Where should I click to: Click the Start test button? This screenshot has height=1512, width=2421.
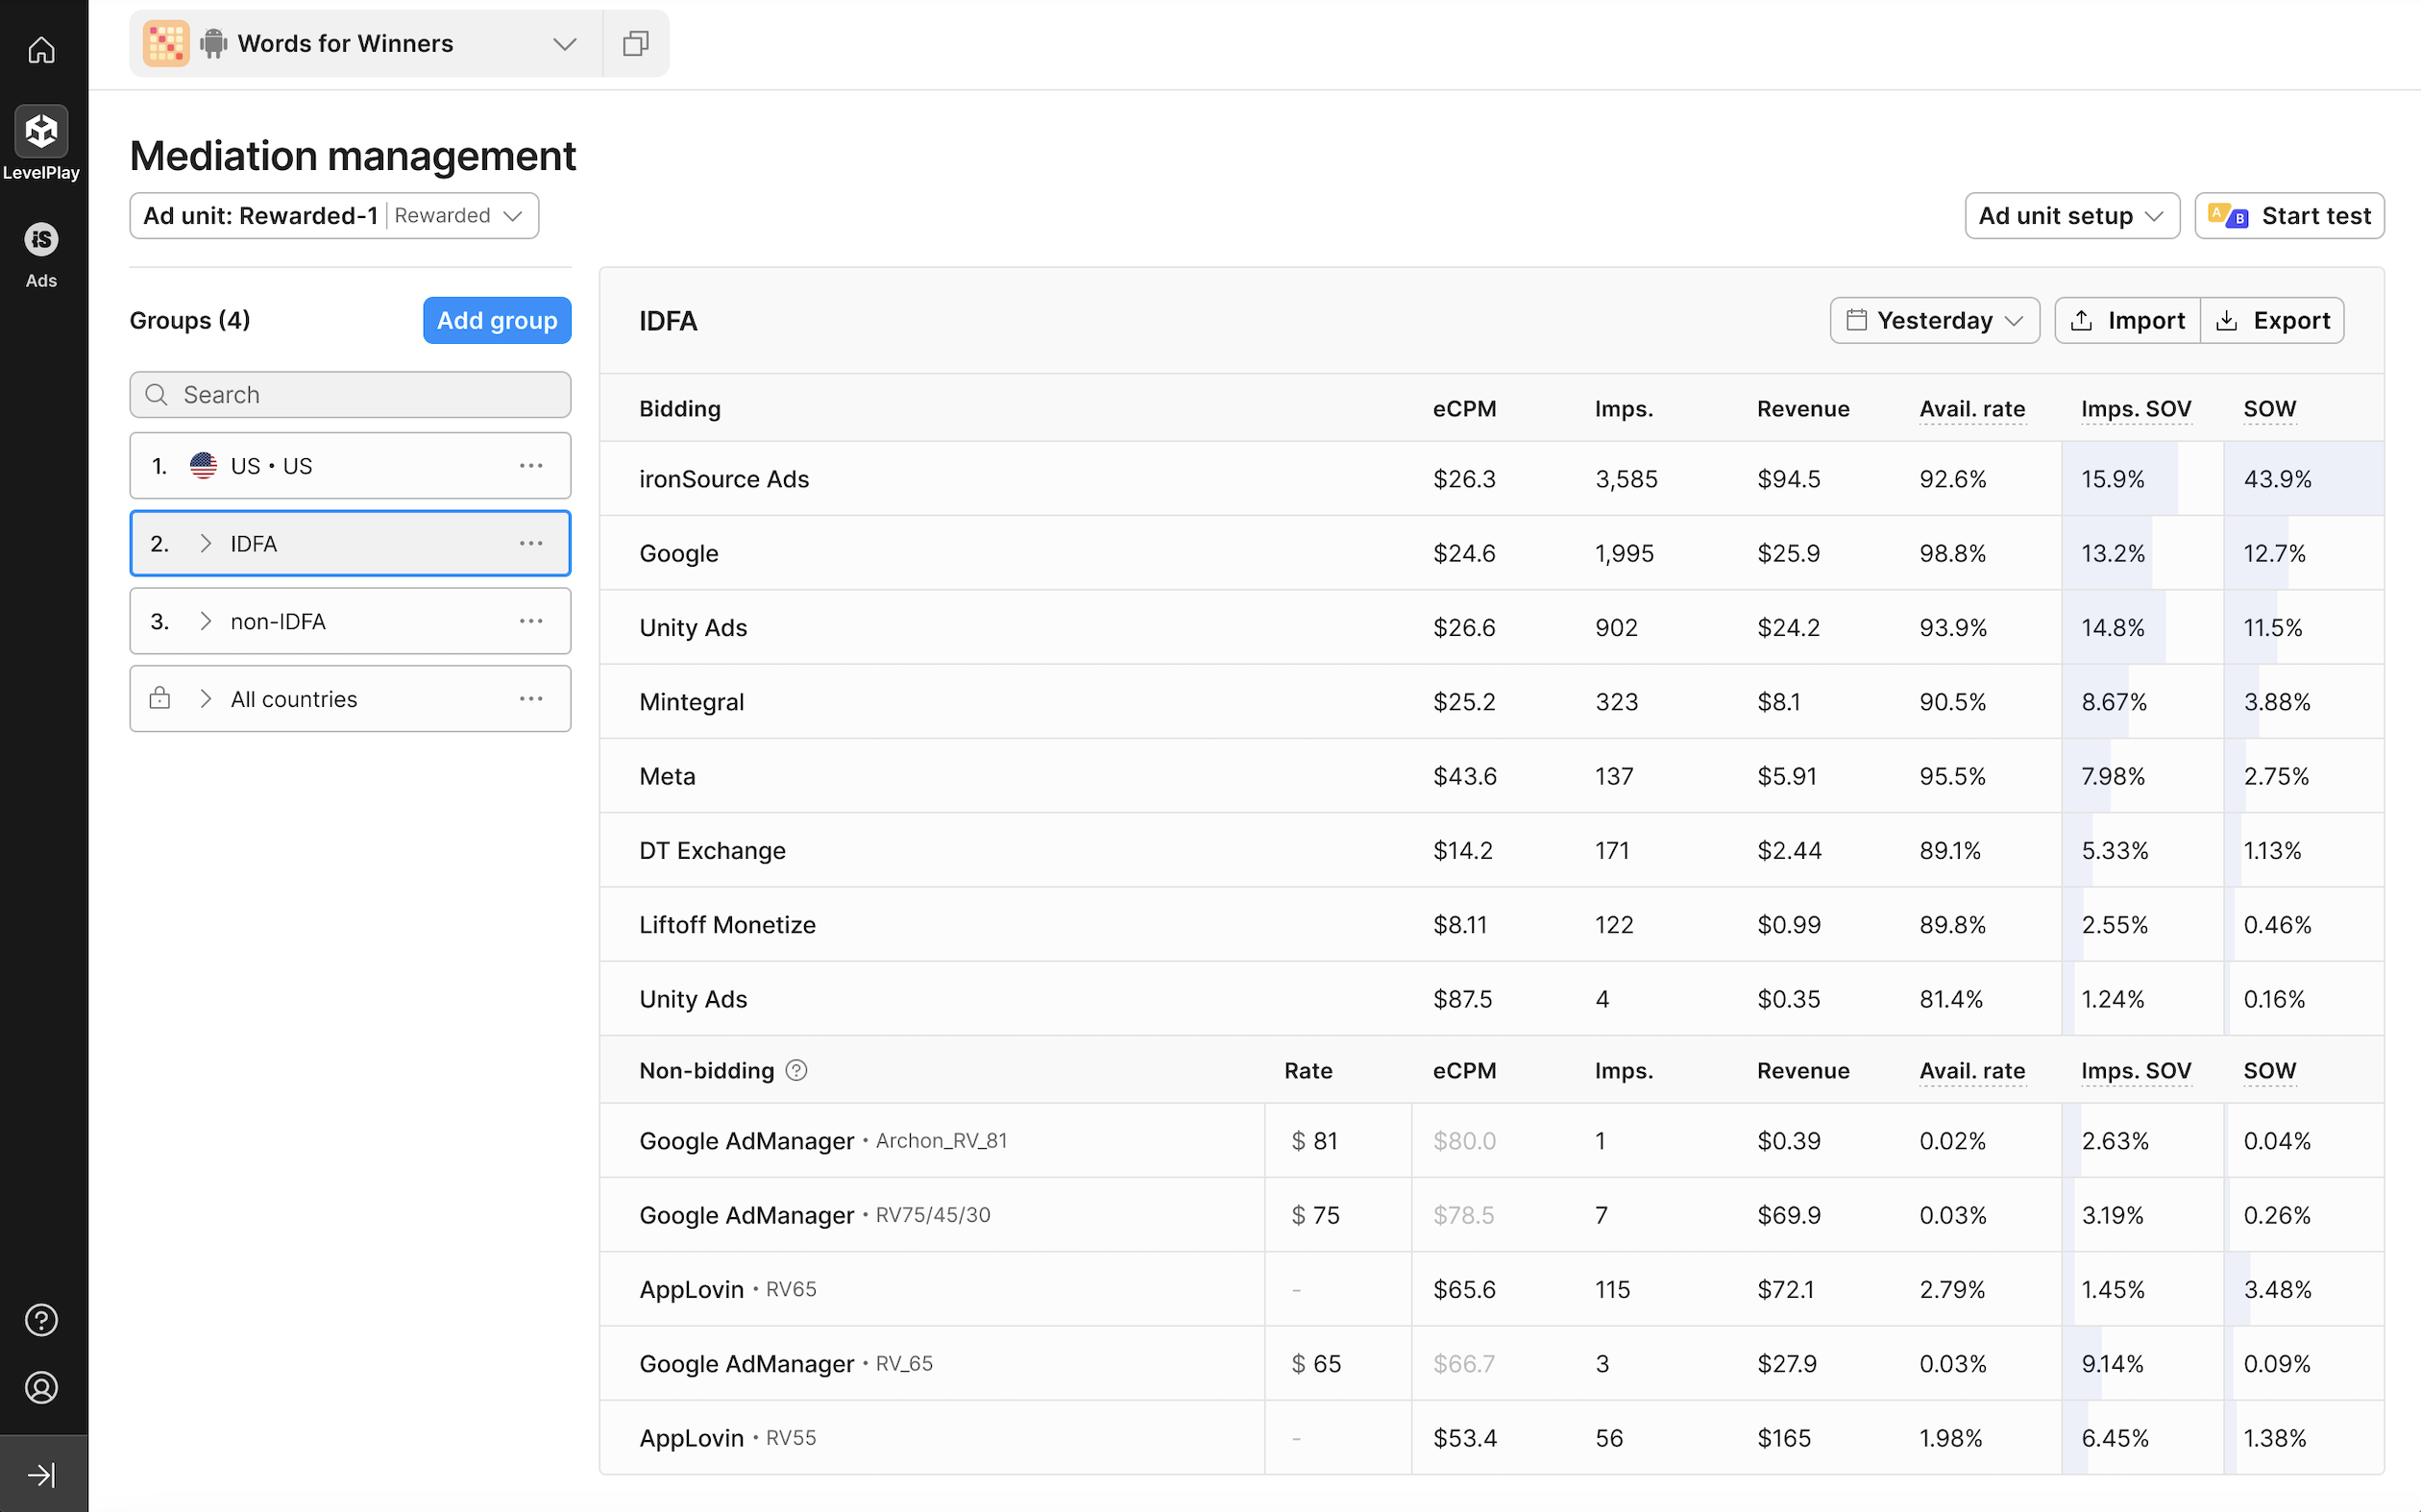pyautogui.click(x=2289, y=216)
